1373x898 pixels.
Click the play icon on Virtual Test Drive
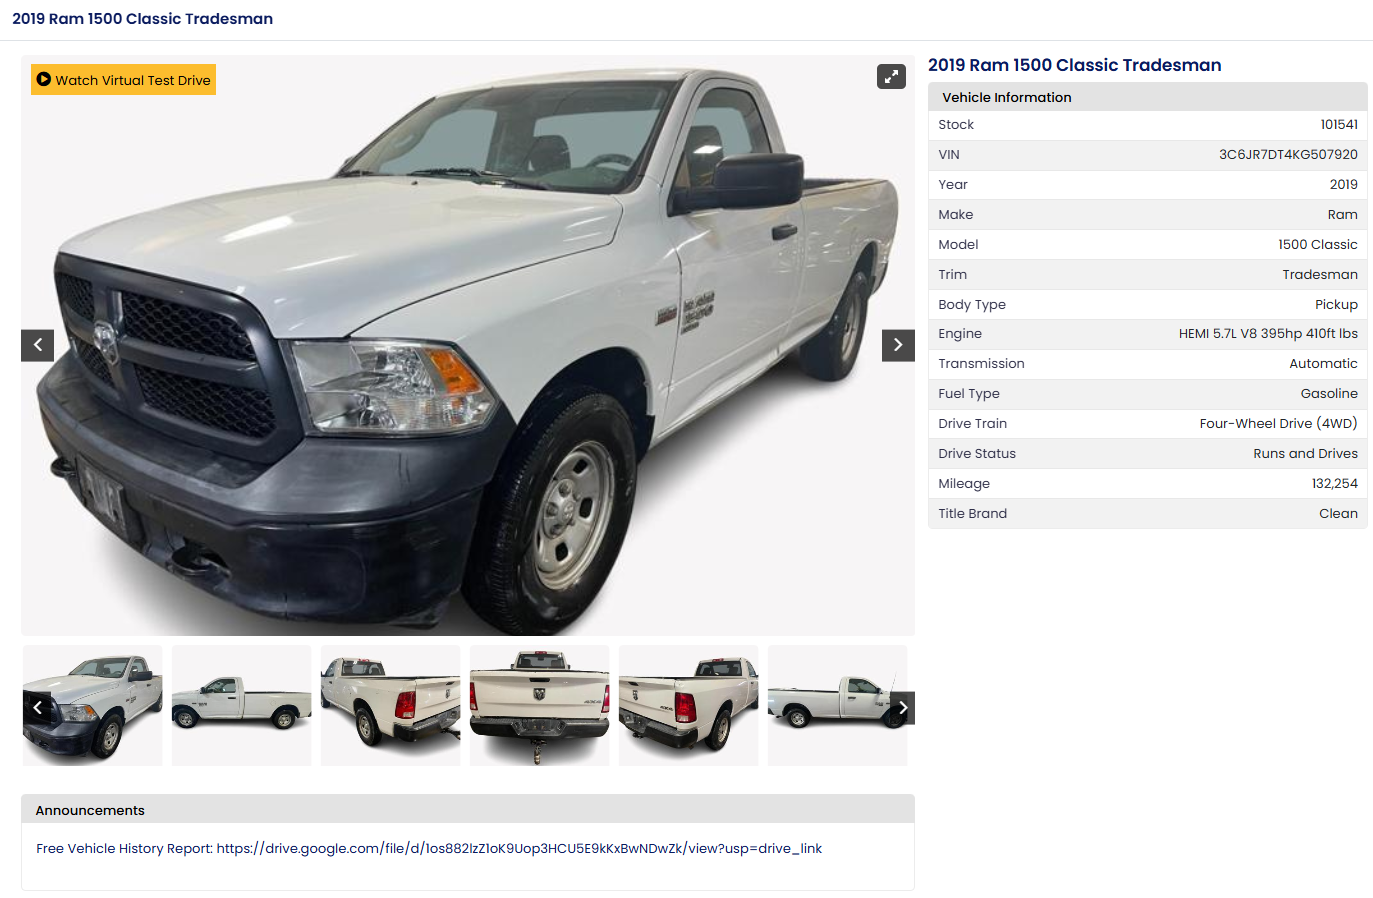coord(44,79)
